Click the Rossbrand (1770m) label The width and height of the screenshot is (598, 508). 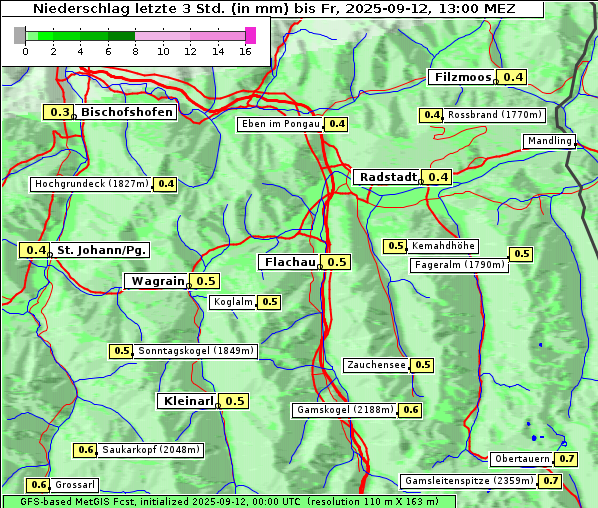click(494, 115)
